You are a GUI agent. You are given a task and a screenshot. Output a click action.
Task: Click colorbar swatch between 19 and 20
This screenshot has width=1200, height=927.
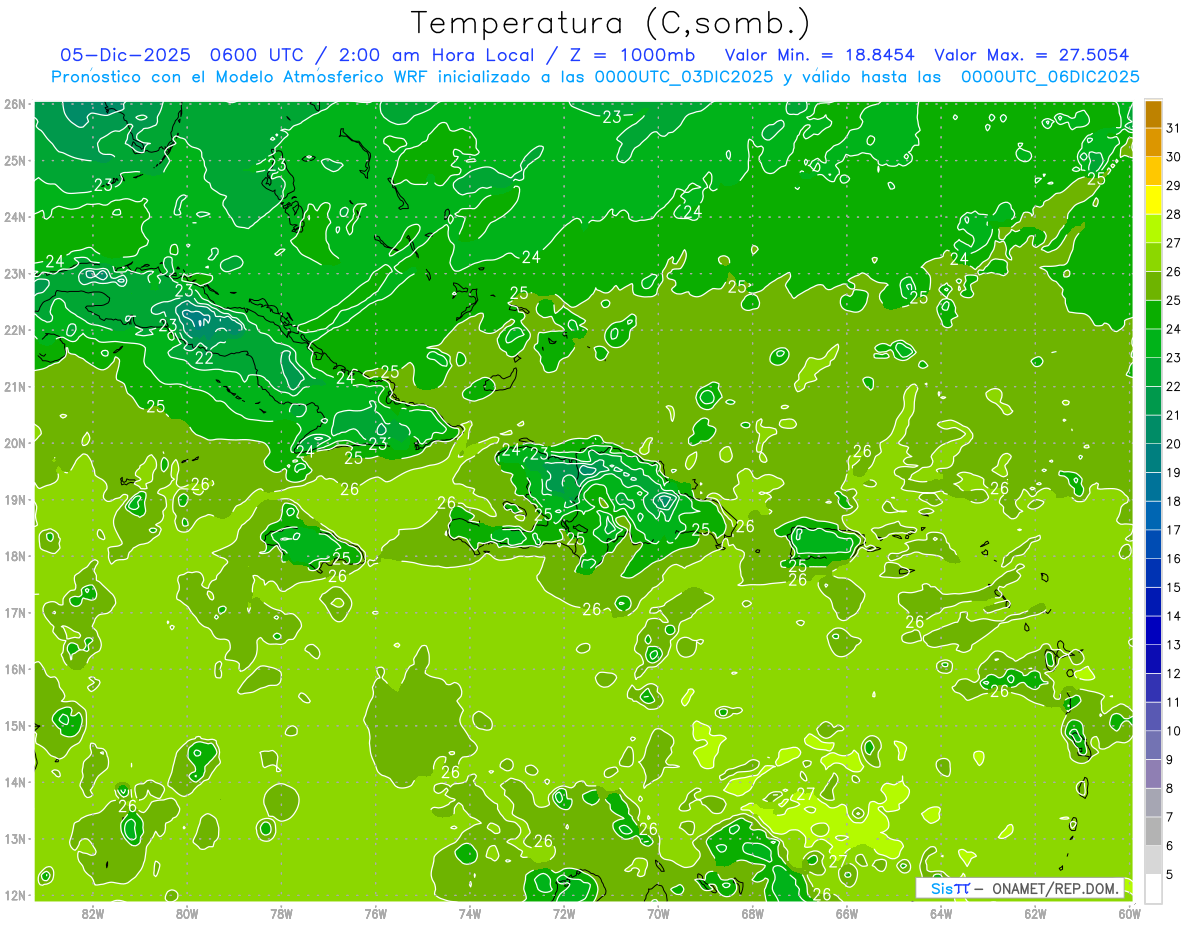point(1153,457)
